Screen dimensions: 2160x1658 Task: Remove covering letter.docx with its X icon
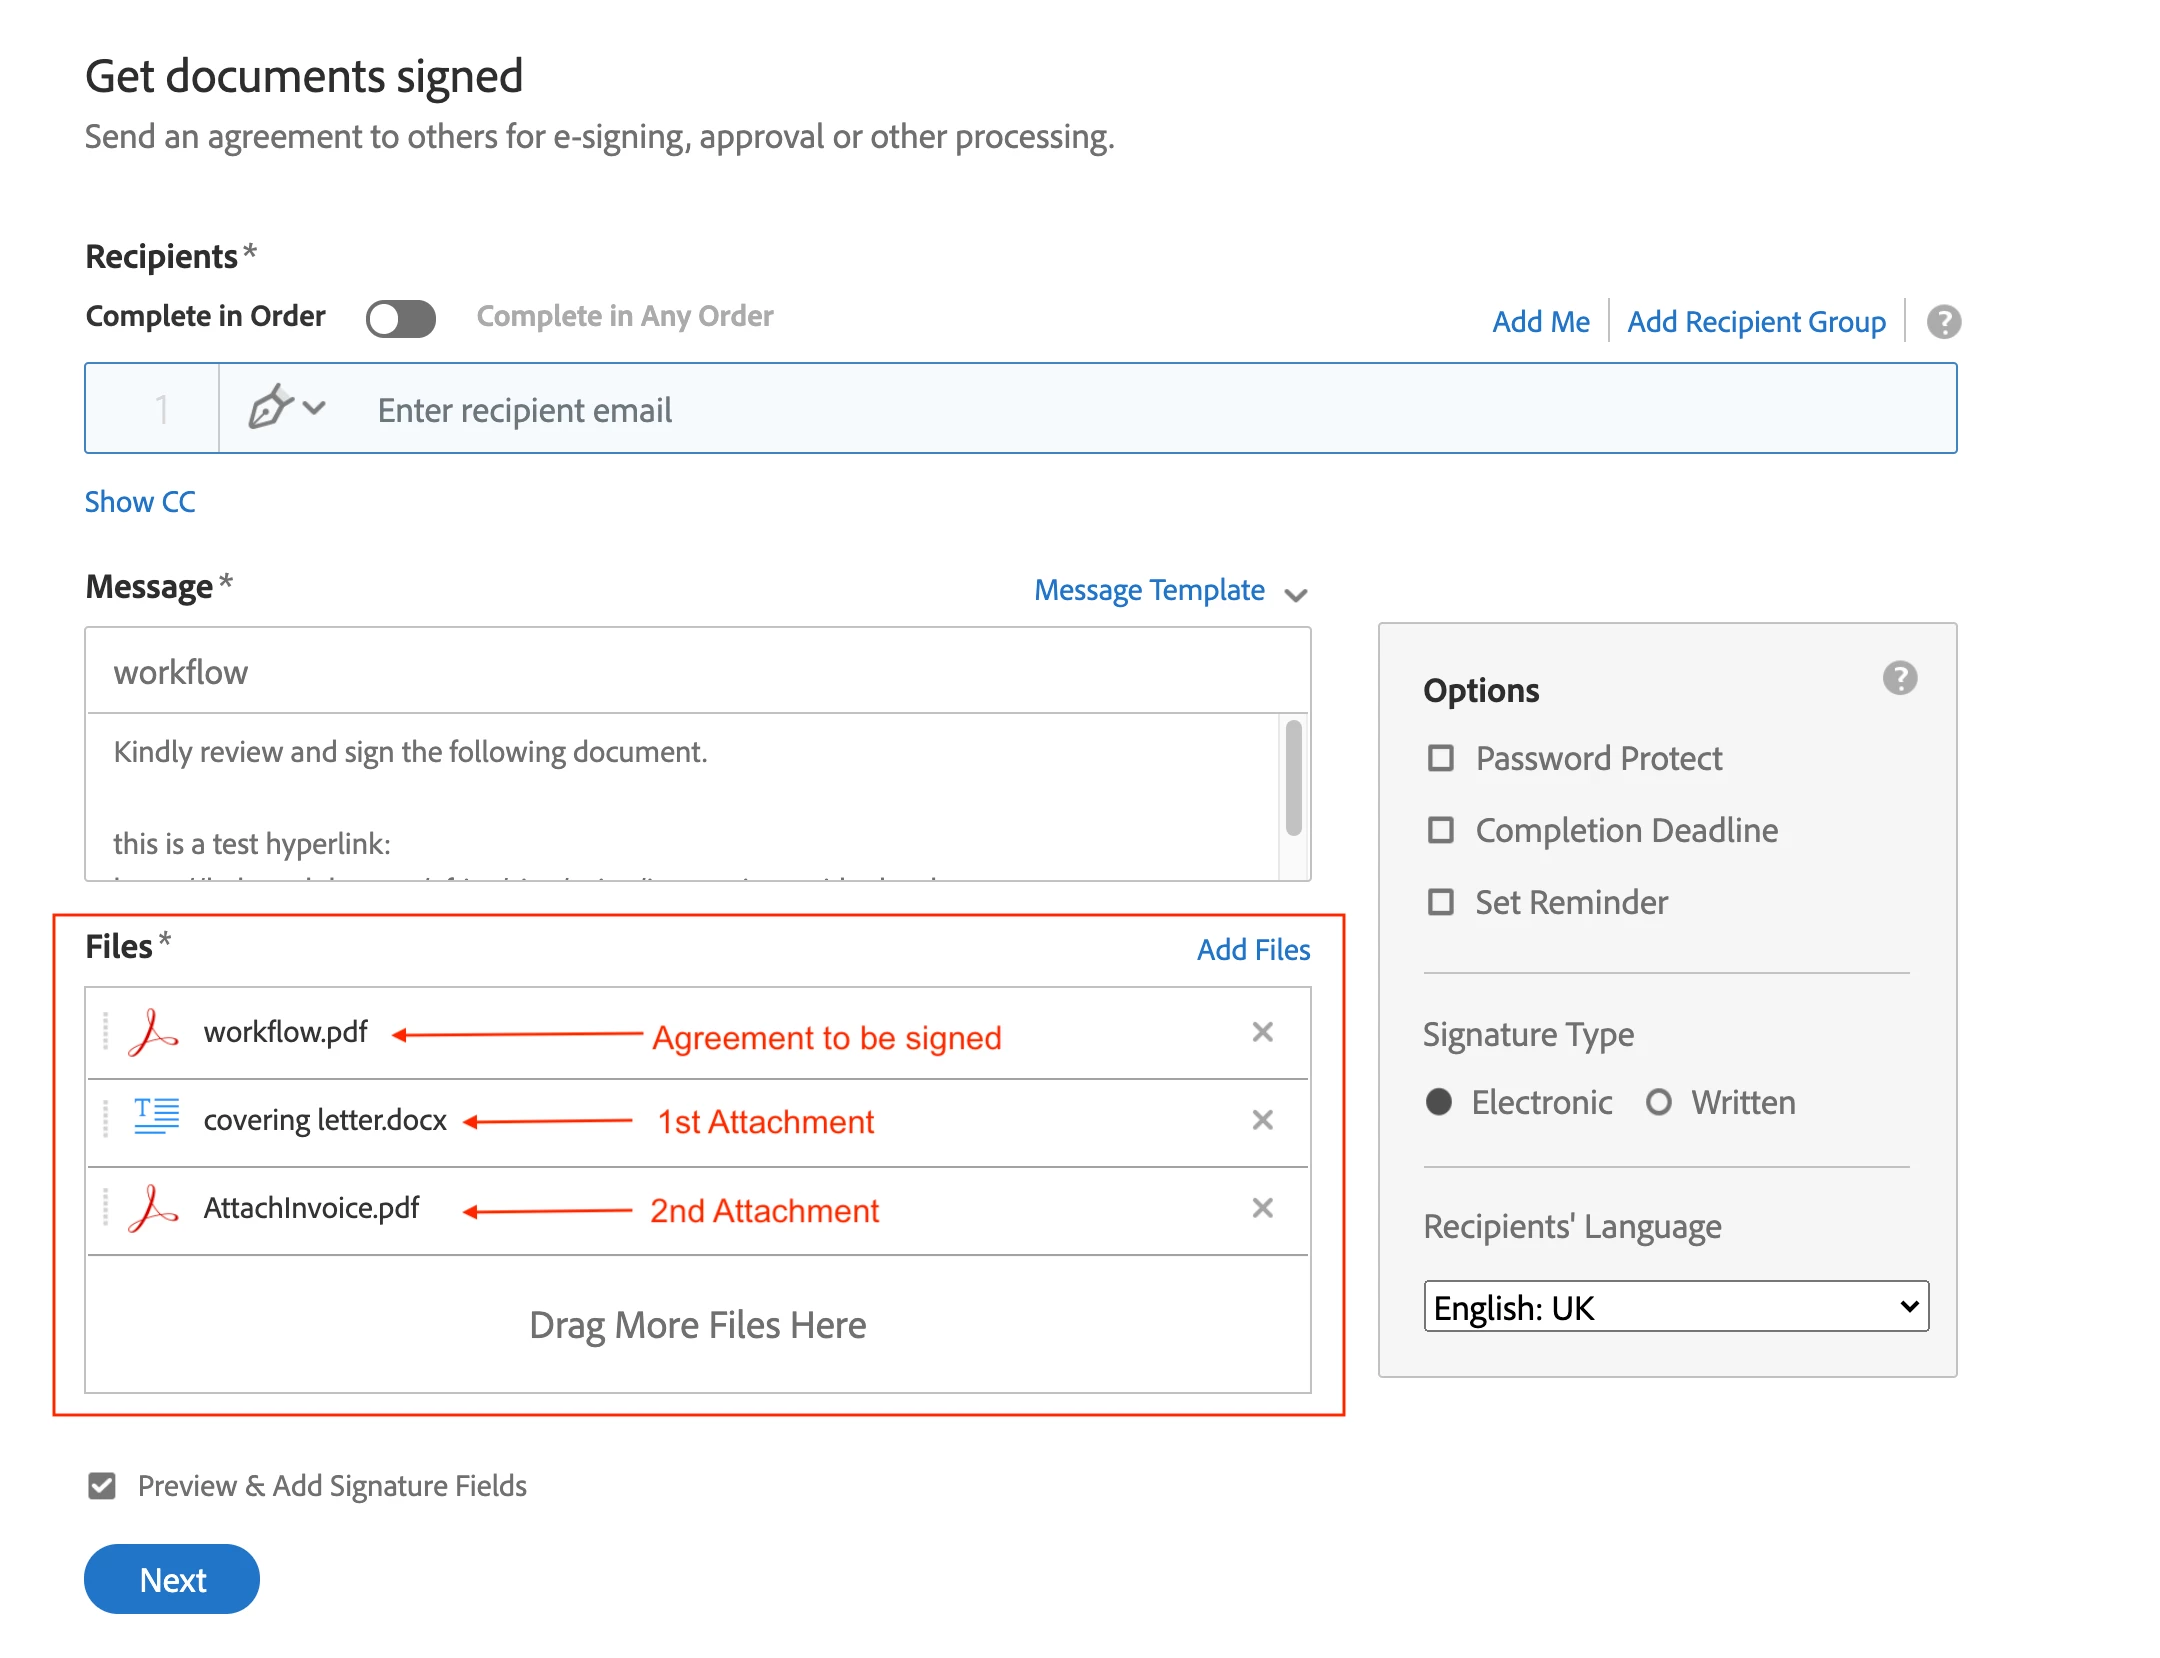click(1262, 1120)
